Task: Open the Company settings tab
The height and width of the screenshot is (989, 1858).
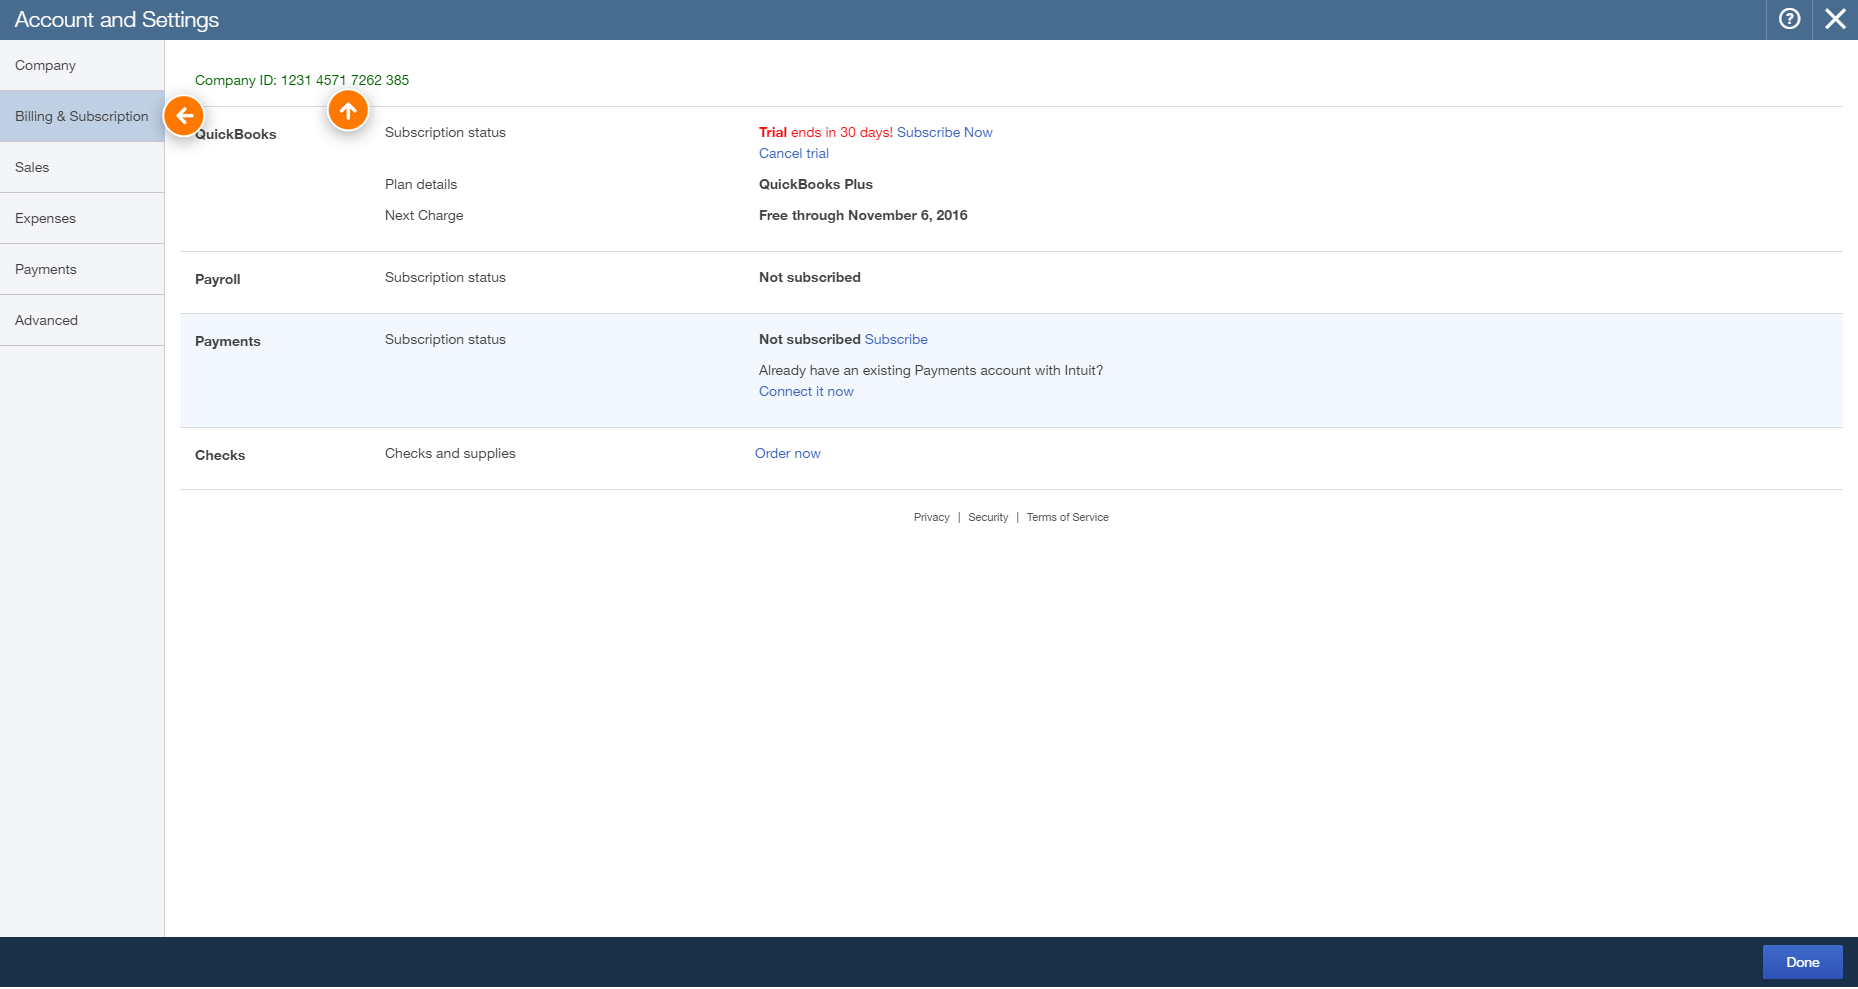Action: 82,65
